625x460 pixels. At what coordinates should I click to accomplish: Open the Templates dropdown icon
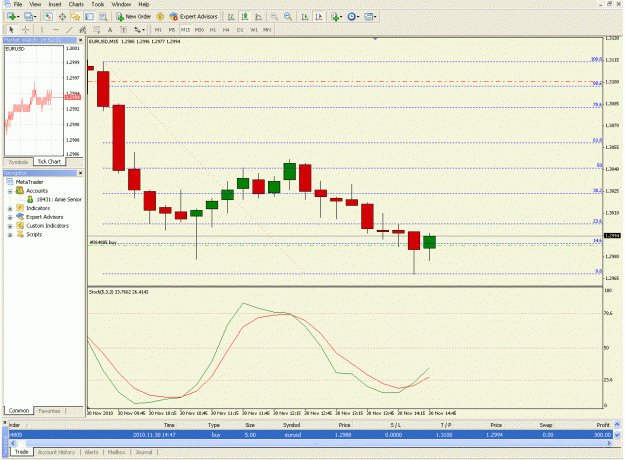click(370, 16)
